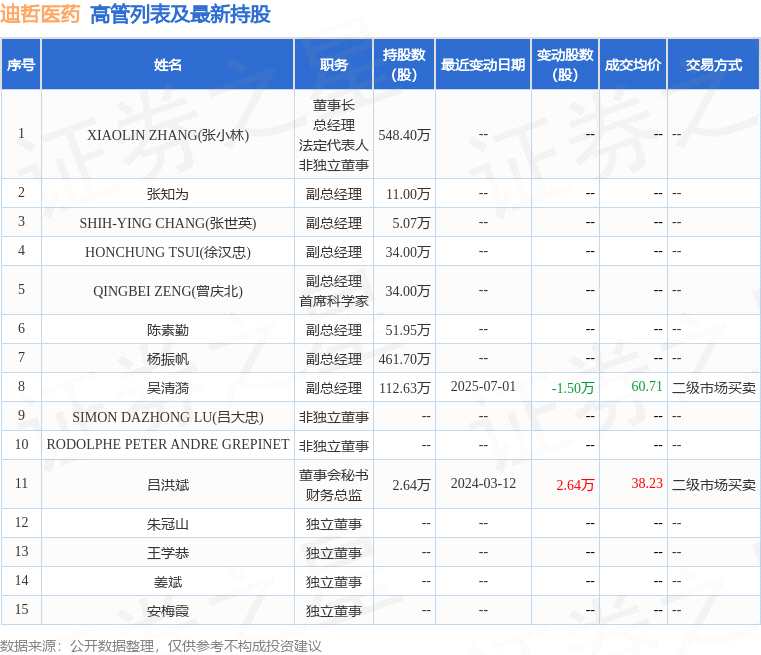This screenshot has width=761, height=655.
Task: Select the 职务 column header
Action: click(333, 65)
